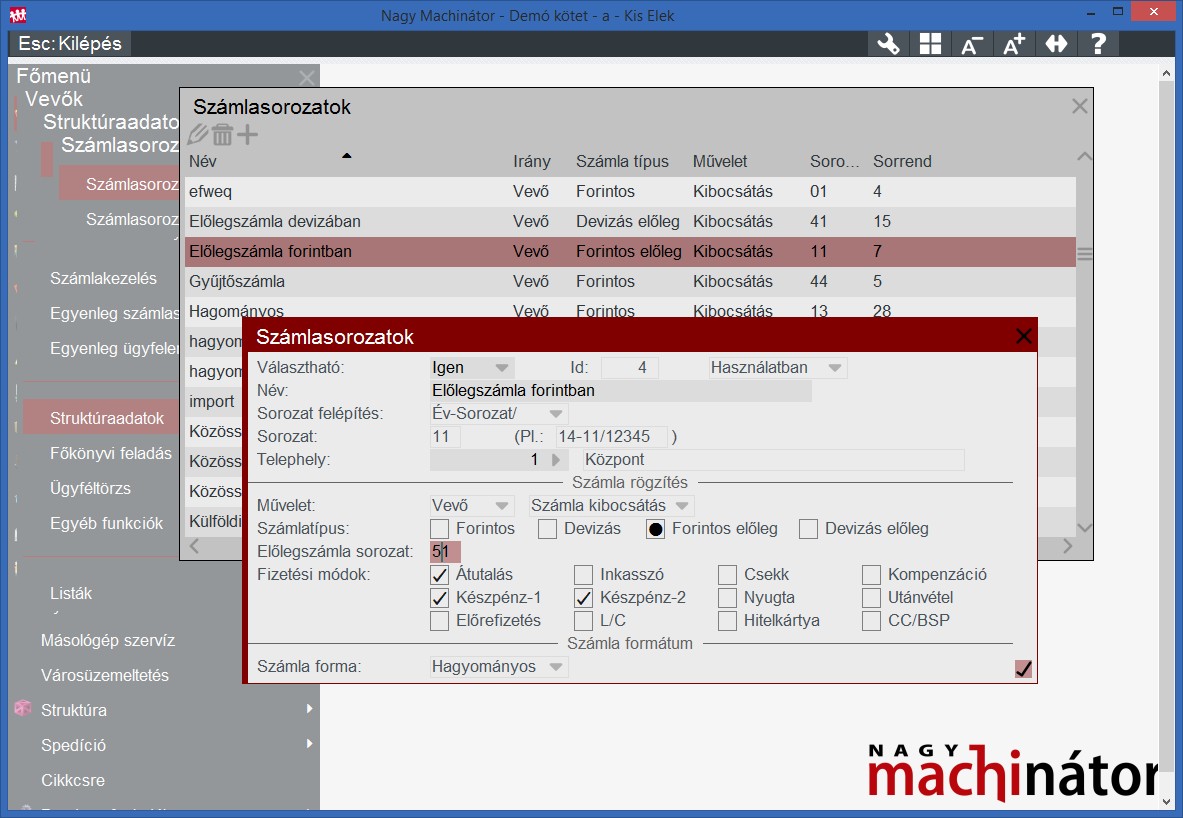
Task: Uncheck the Átutalás payment method
Action: (x=439, y=575)
